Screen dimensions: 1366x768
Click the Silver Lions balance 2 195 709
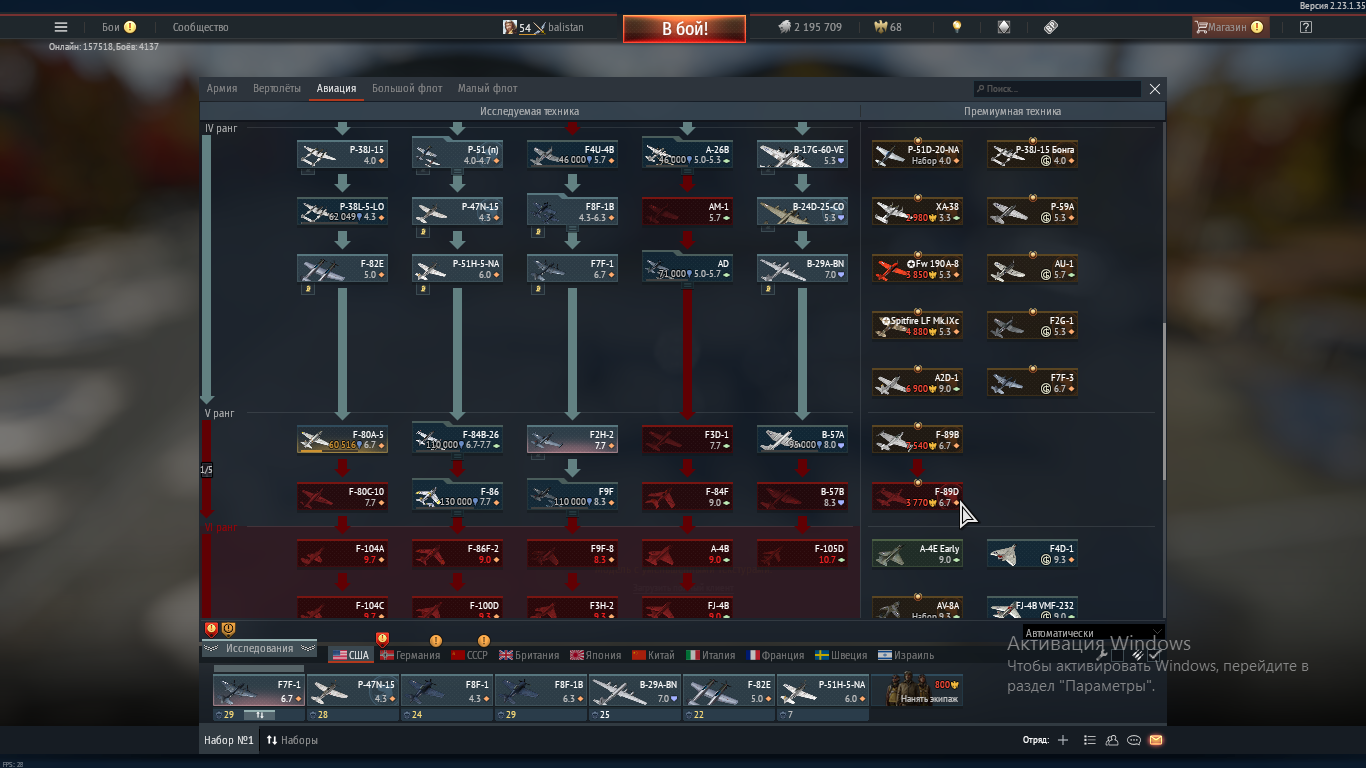click(x=810, y=27)
